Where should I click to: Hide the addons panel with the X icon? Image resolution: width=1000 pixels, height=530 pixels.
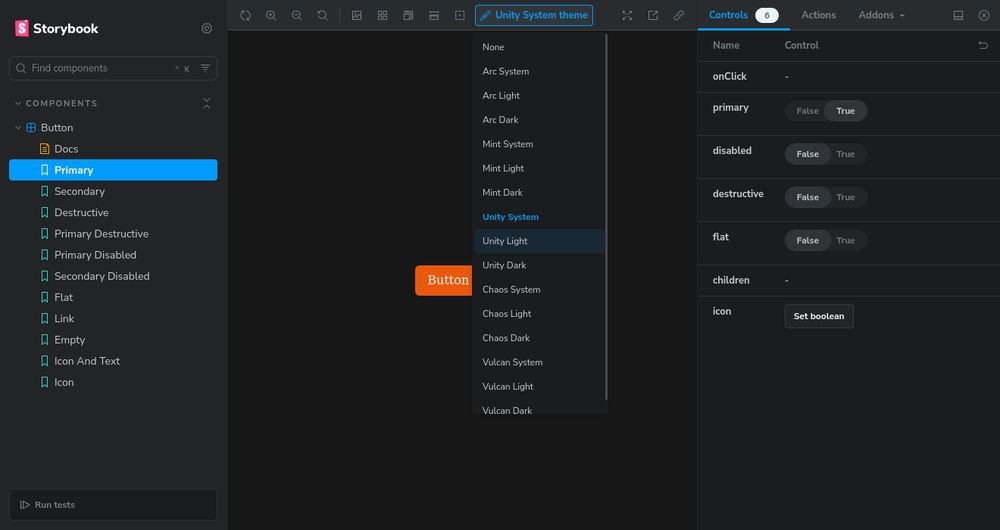coord(984,15)
